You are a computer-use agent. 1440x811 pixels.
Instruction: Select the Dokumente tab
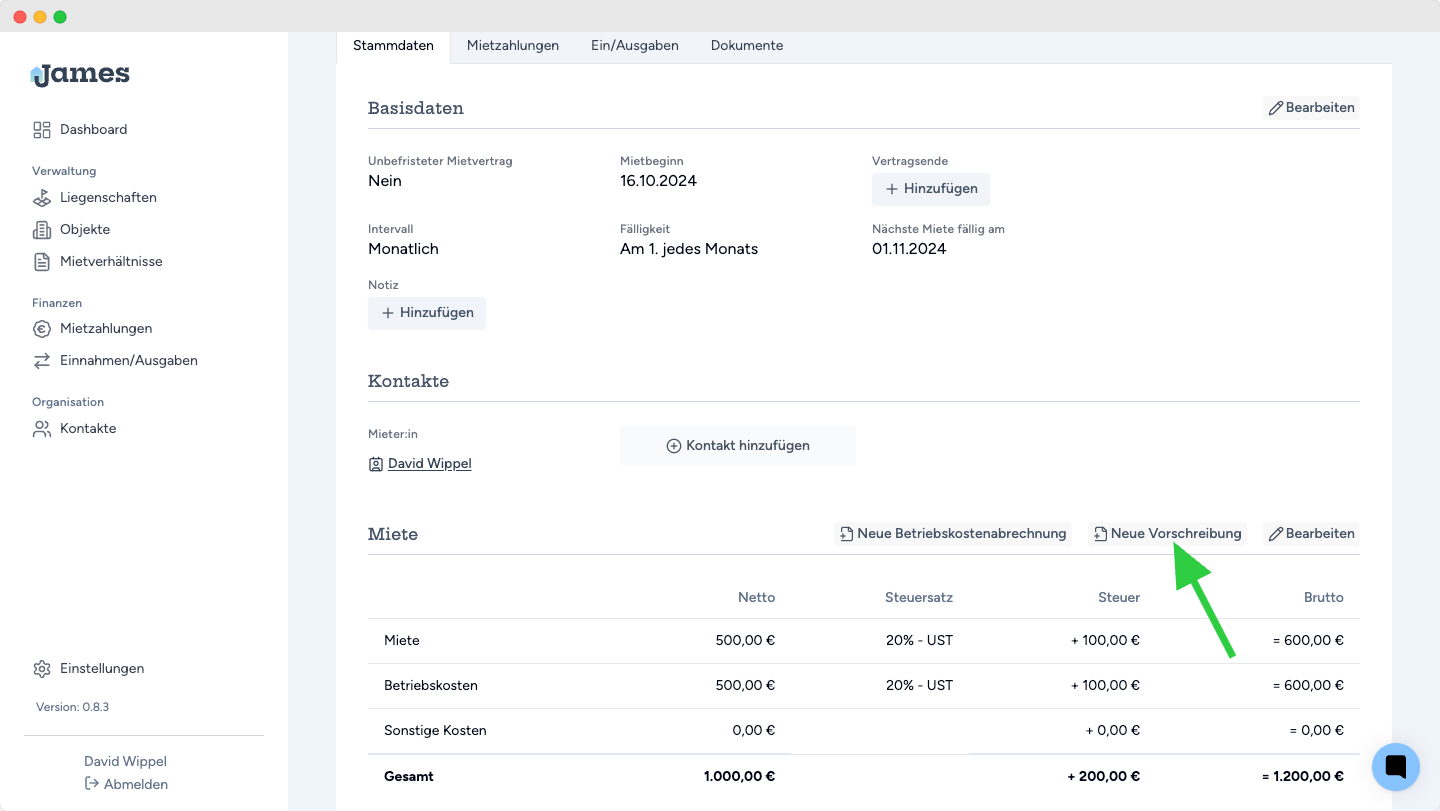click(746, 46)
